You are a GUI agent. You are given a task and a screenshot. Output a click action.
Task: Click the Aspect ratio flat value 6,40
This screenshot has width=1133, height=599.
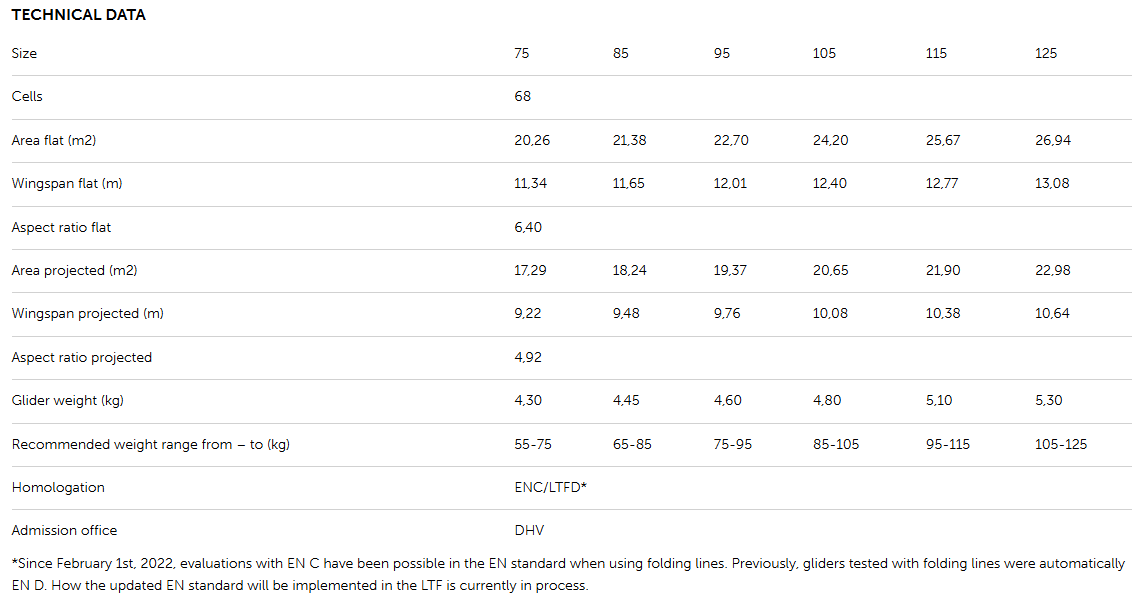(x=528, y=227)
